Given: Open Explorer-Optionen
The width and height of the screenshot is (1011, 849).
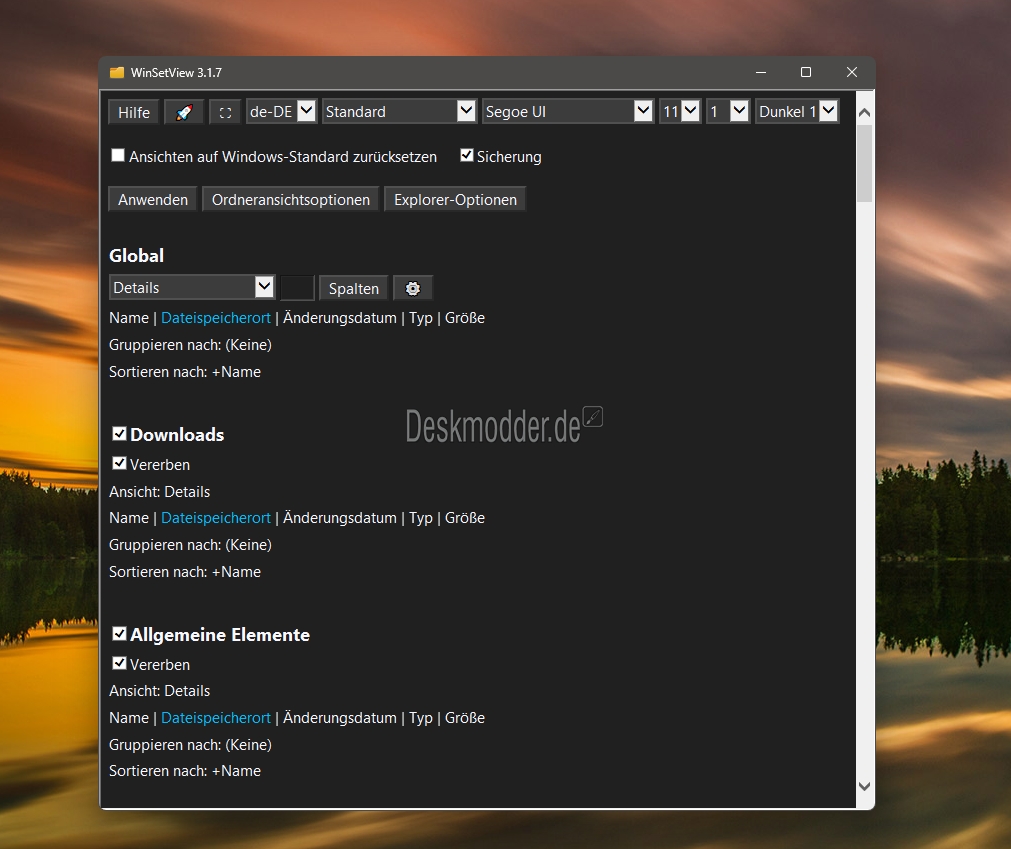Looking at the screenshot, I should 455,200.
